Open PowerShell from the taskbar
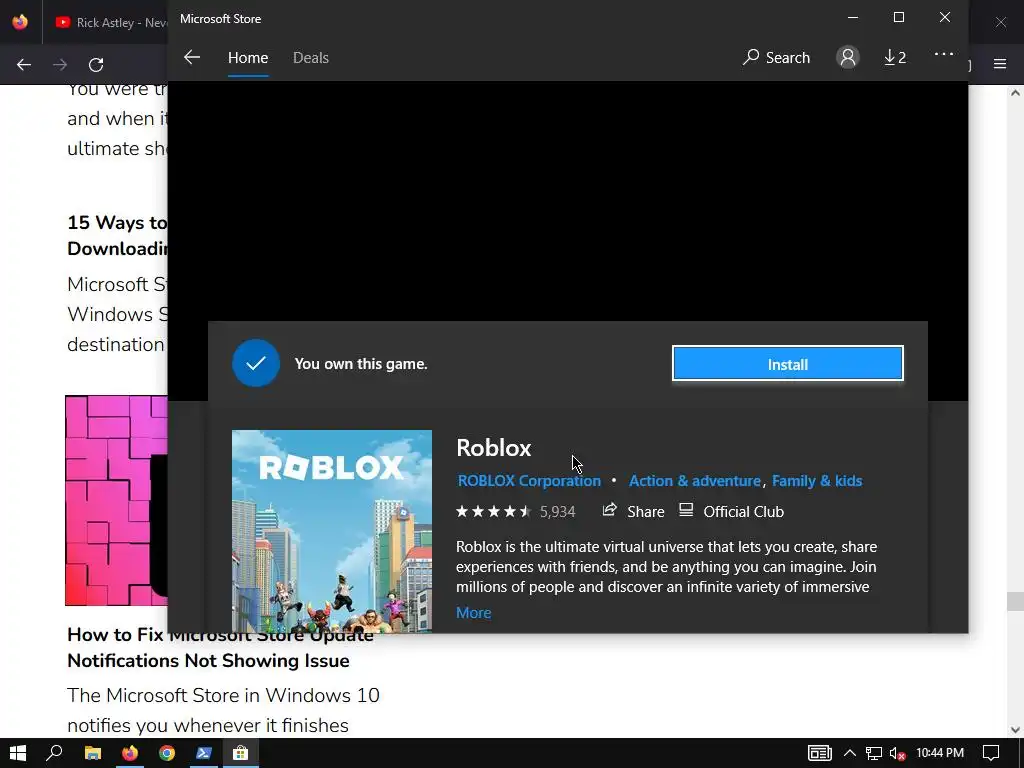1024x768 pixels. click(x=204, y=753)
